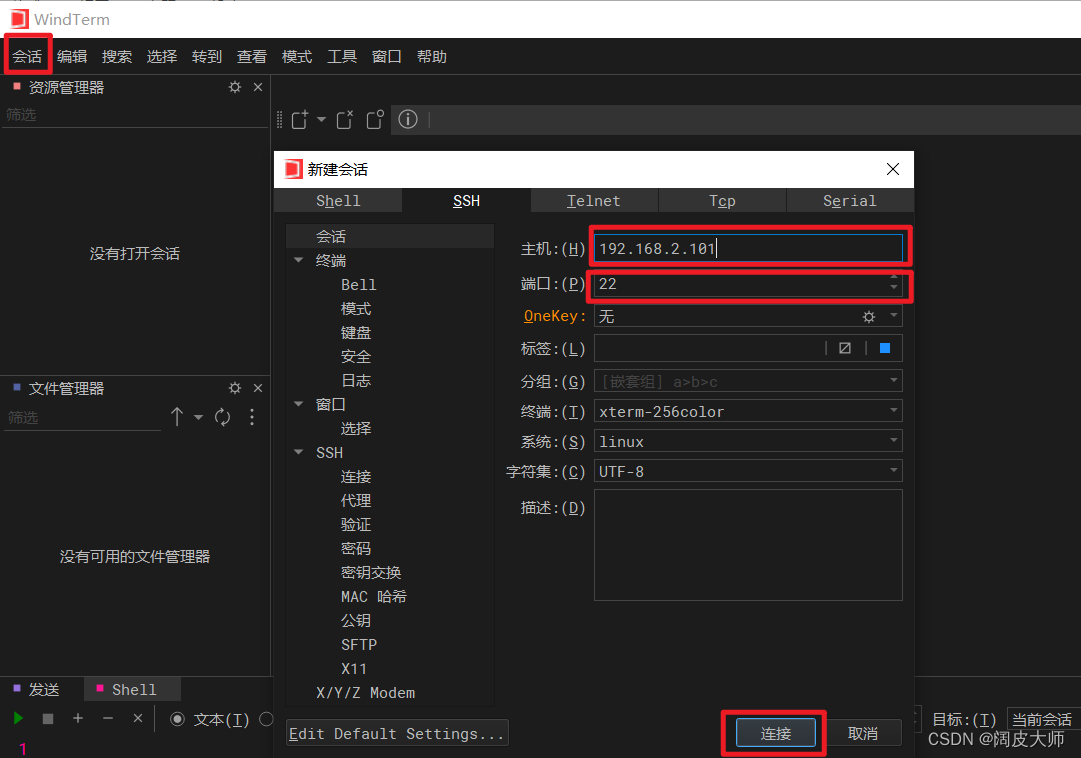The image size is (1081, 758).
Task: Close the 资源管理器 panel
Action: (x=258, y=87)
